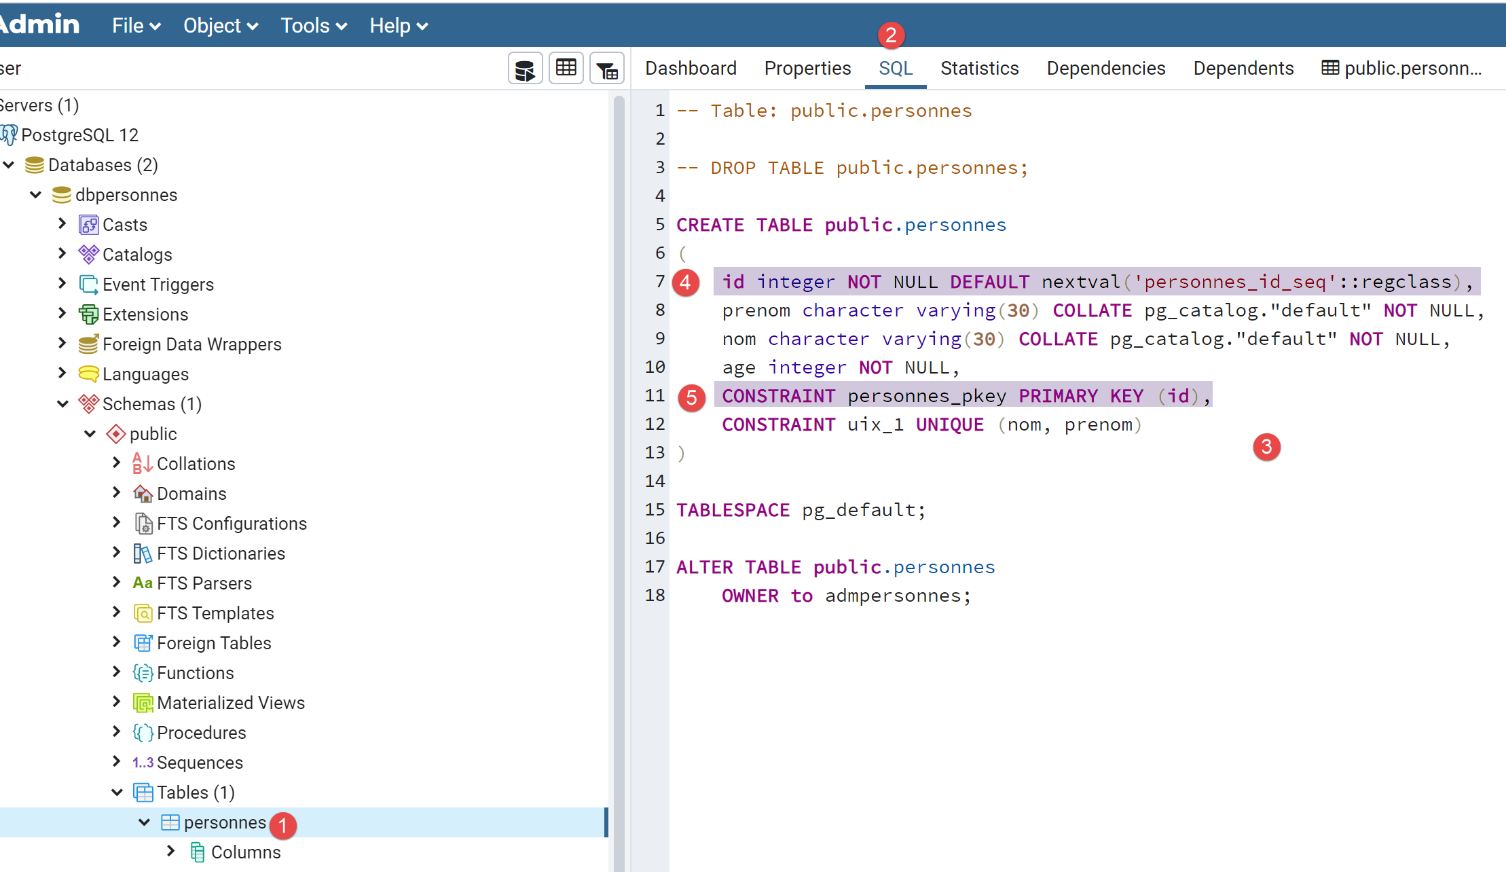Open the Tools menu
This screenshot has height=872, width=1506.
click(x=313, y=26)
